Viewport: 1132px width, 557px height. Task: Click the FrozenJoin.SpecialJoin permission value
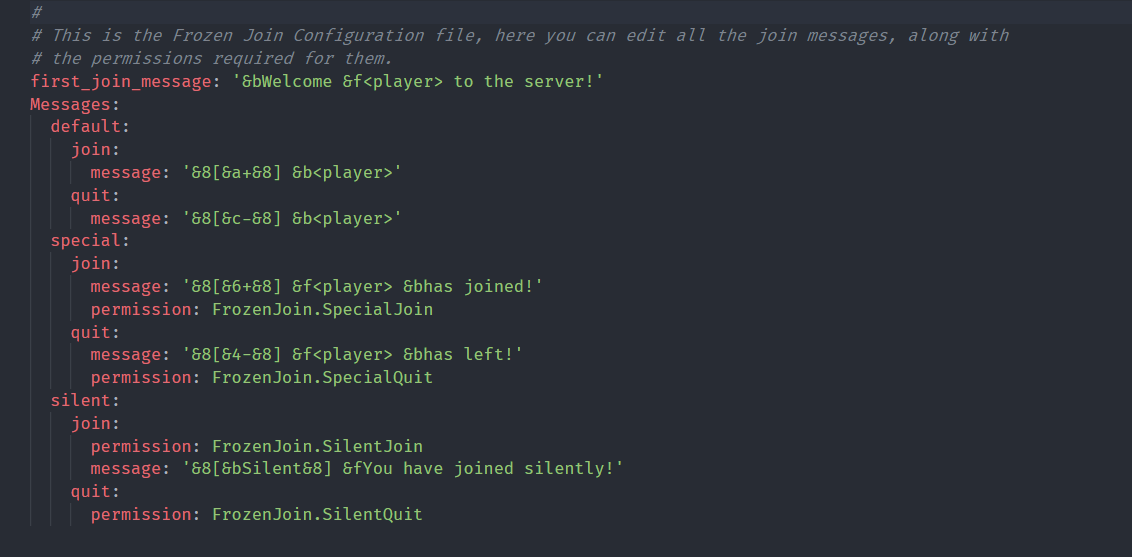[322, 310]
